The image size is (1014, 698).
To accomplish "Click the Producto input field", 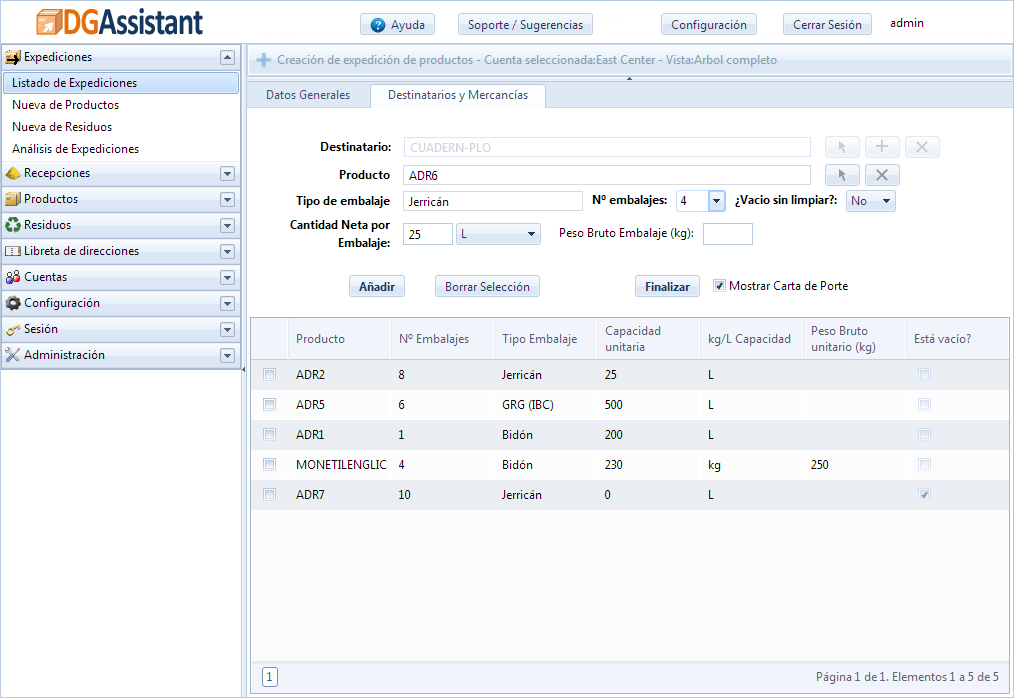I will coord(607,175).
